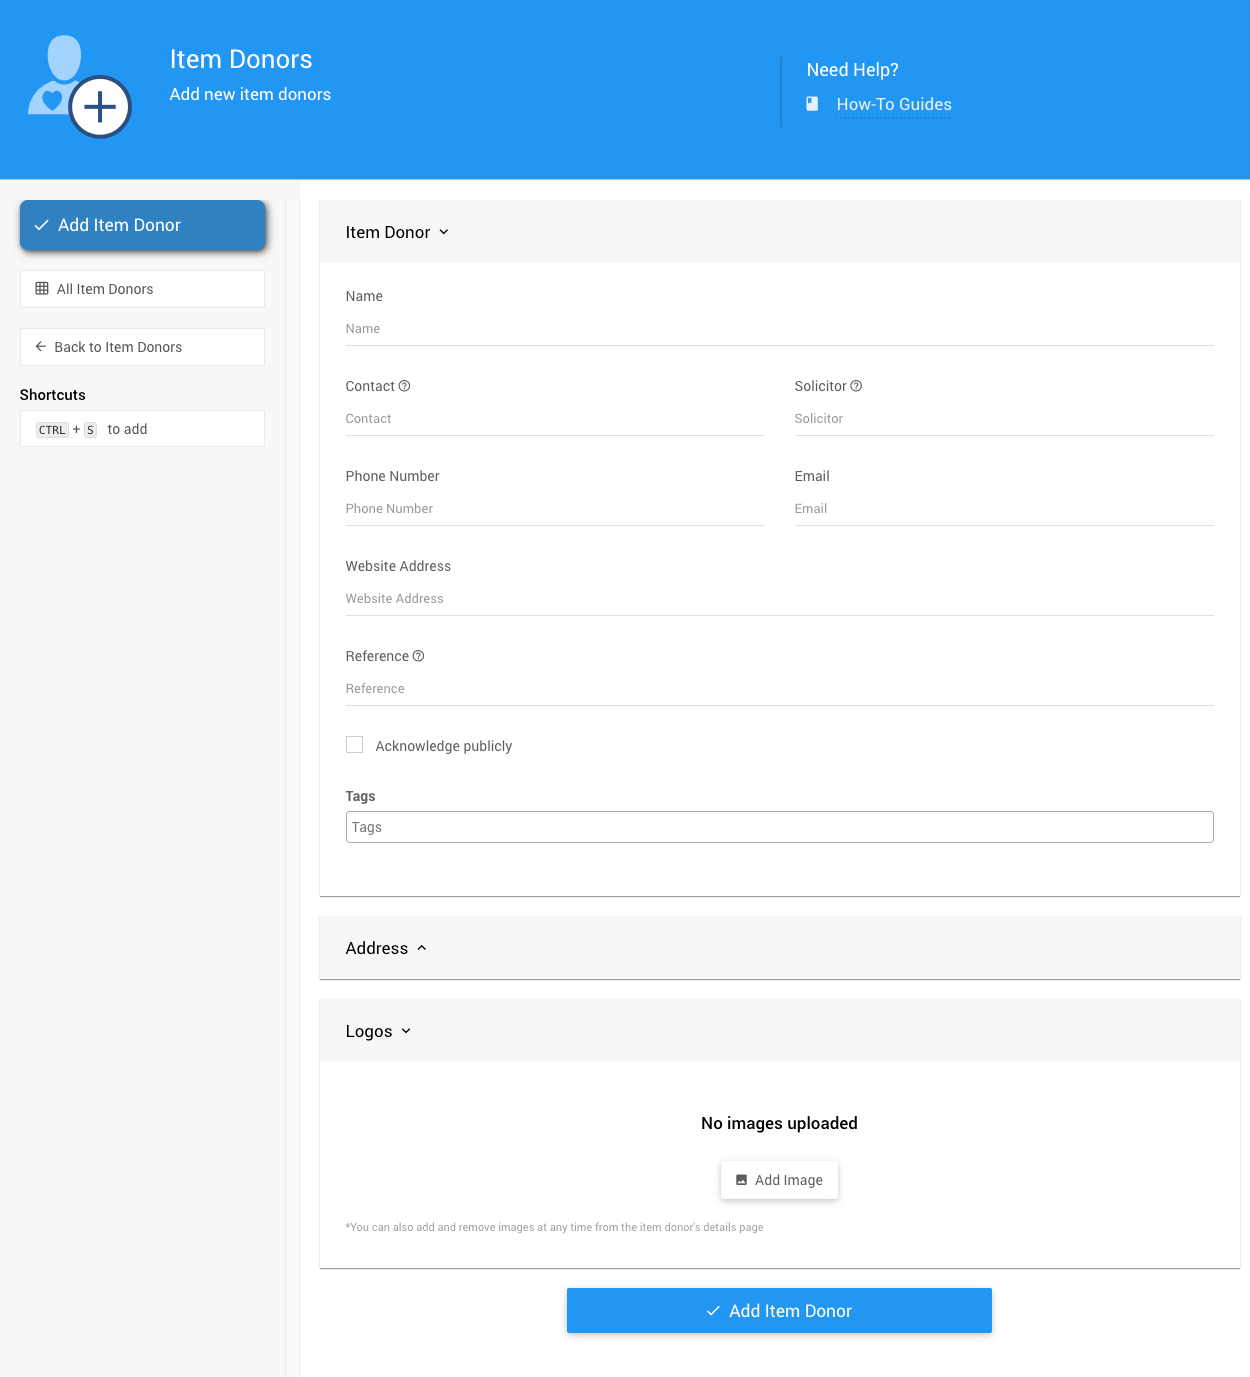The image size is (1250, 1377).
Task: Click the Email input field
Action: pyautogui.click(x=1003, y=509)
